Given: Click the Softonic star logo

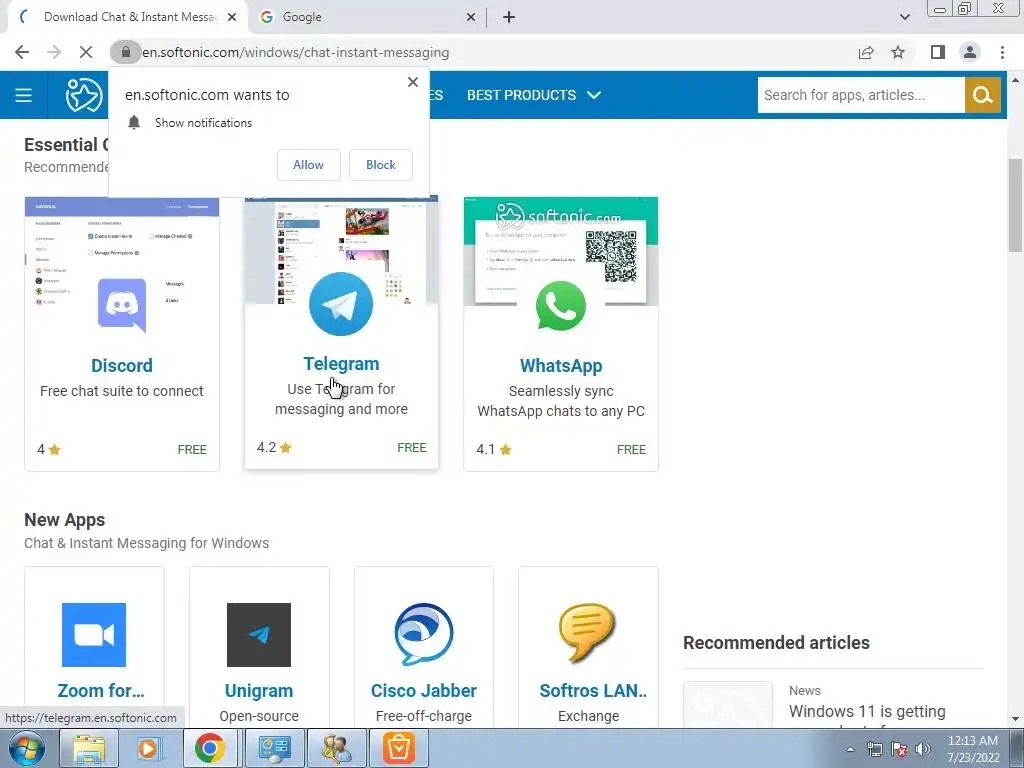Looking at the screenshot, I should pos(84,95).
